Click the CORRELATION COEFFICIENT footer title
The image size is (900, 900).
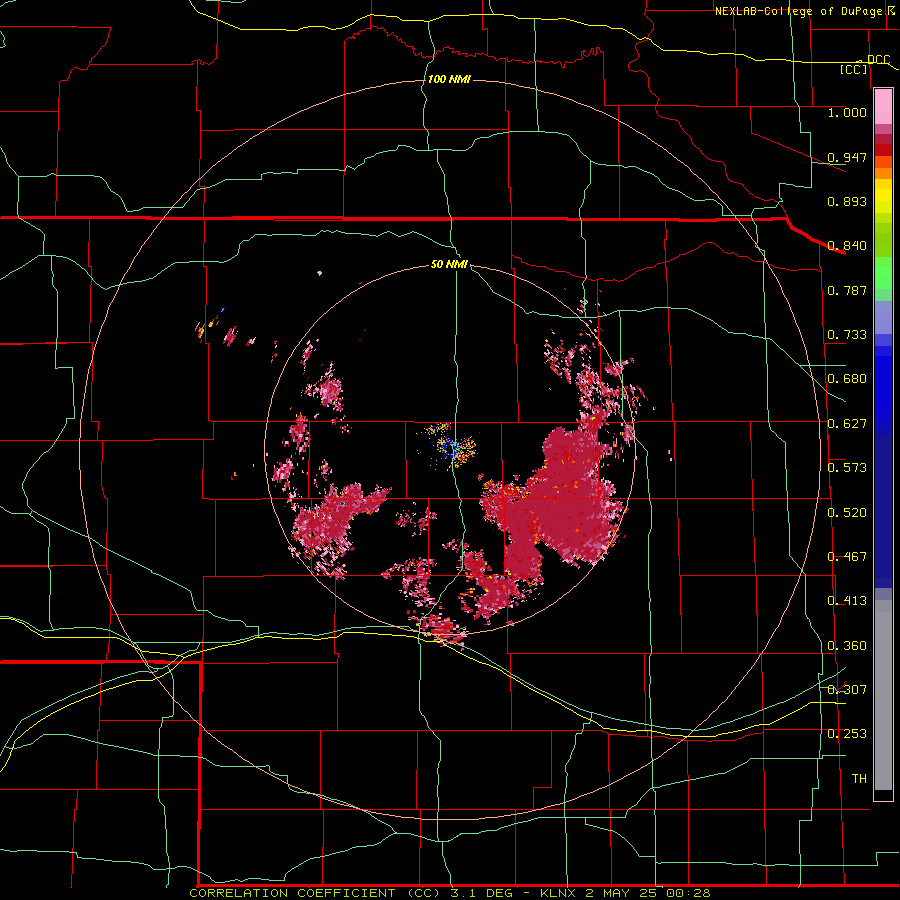click(x=296, y=893)
